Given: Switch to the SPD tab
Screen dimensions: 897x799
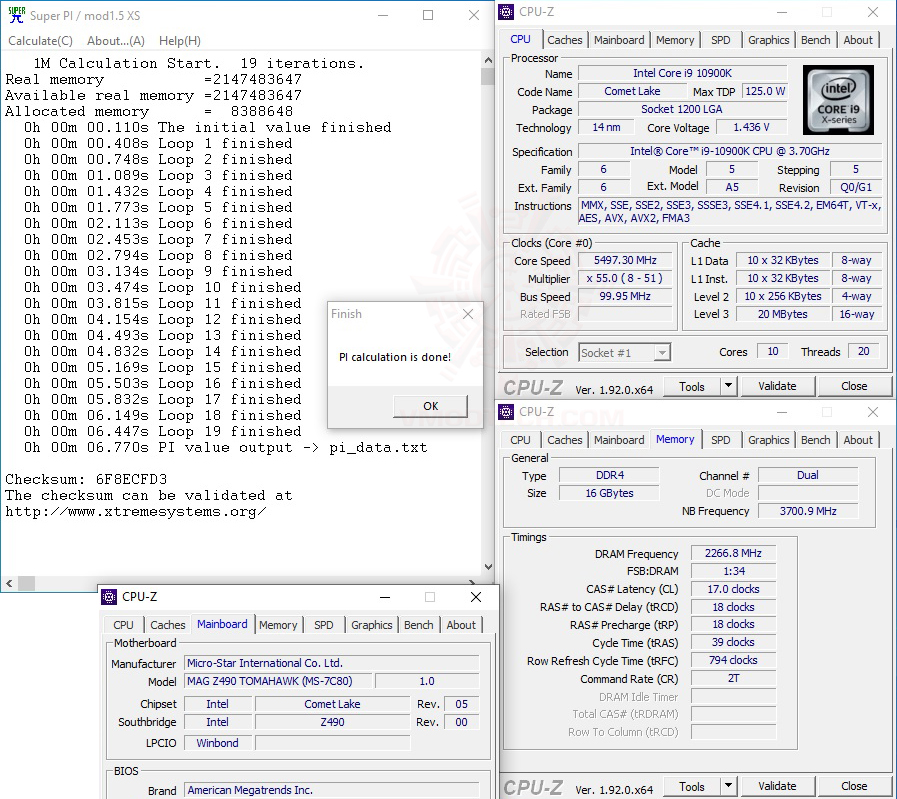Looking at the screenshot, I should point(722,39).
